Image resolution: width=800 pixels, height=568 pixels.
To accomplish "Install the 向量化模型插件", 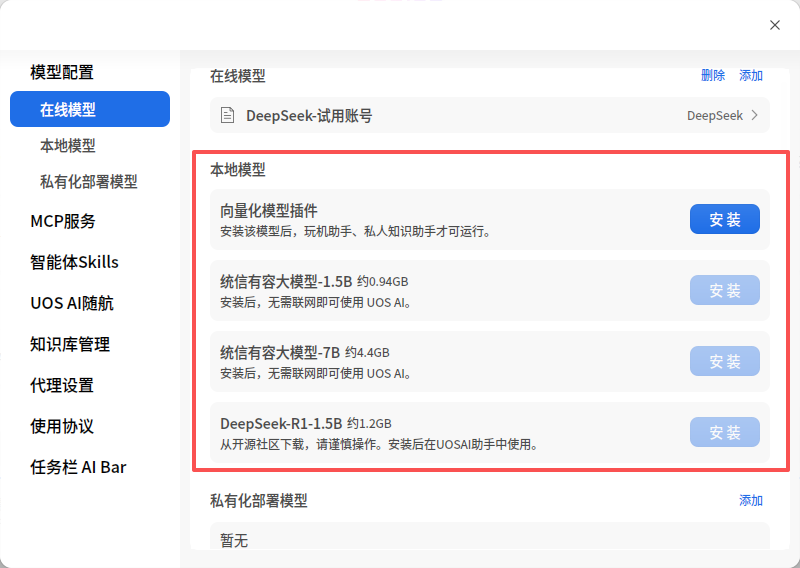I will [x=724, y=219].
